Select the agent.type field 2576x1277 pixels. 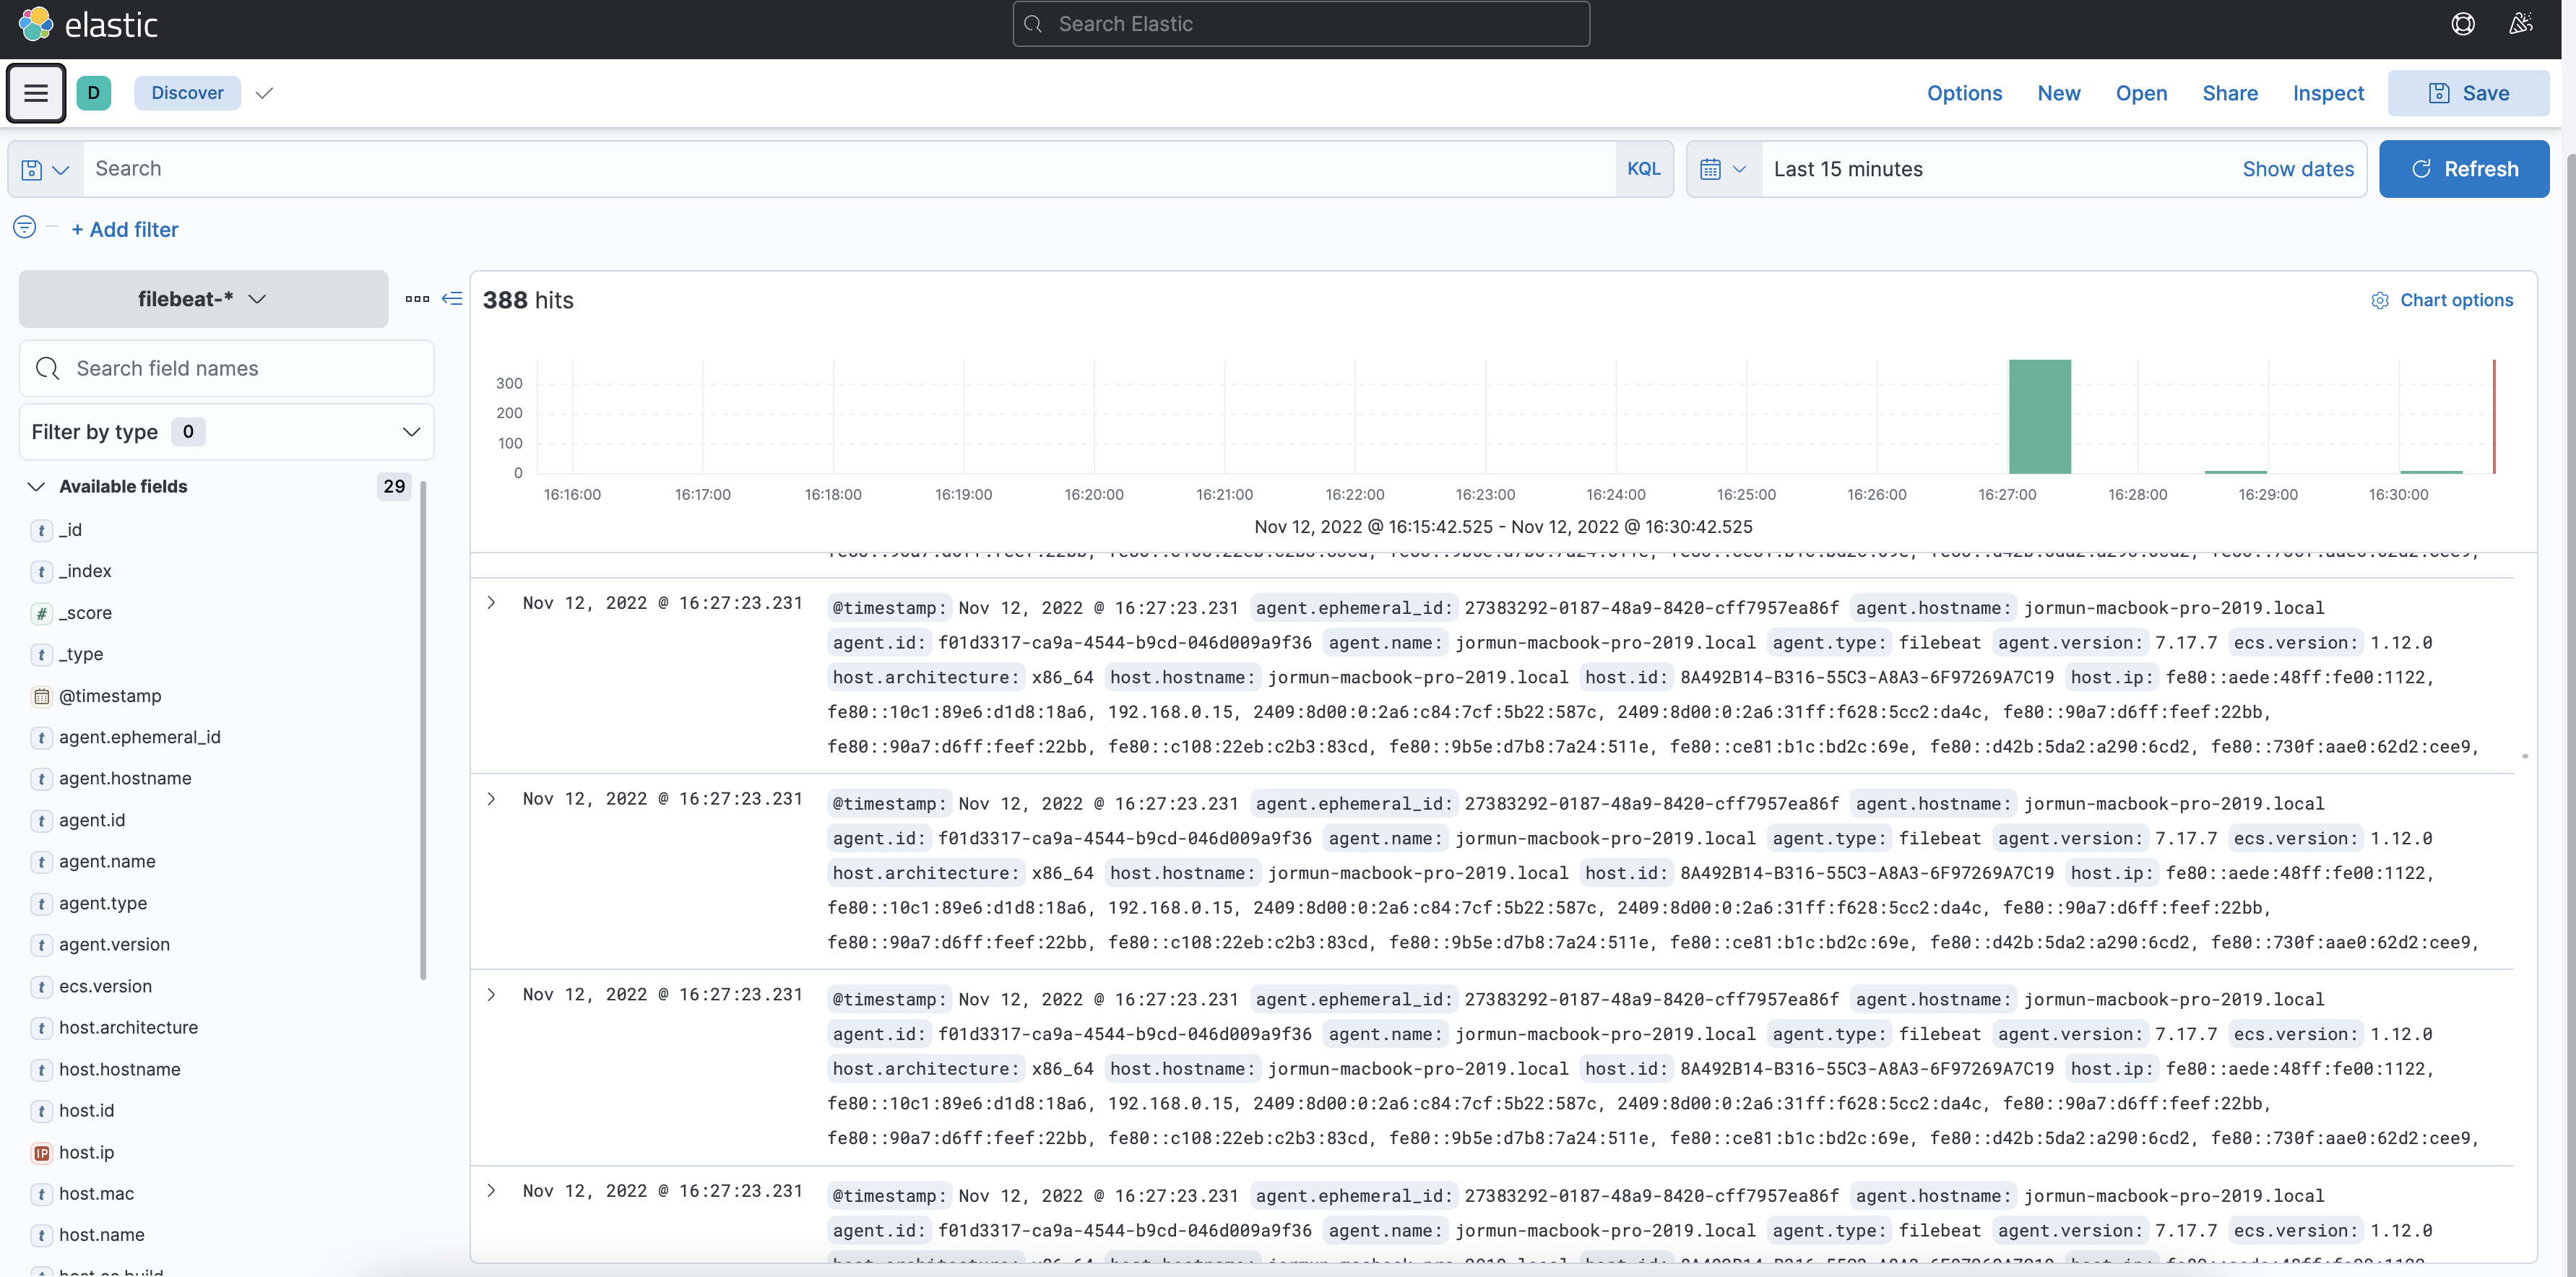tap(103, 904)
